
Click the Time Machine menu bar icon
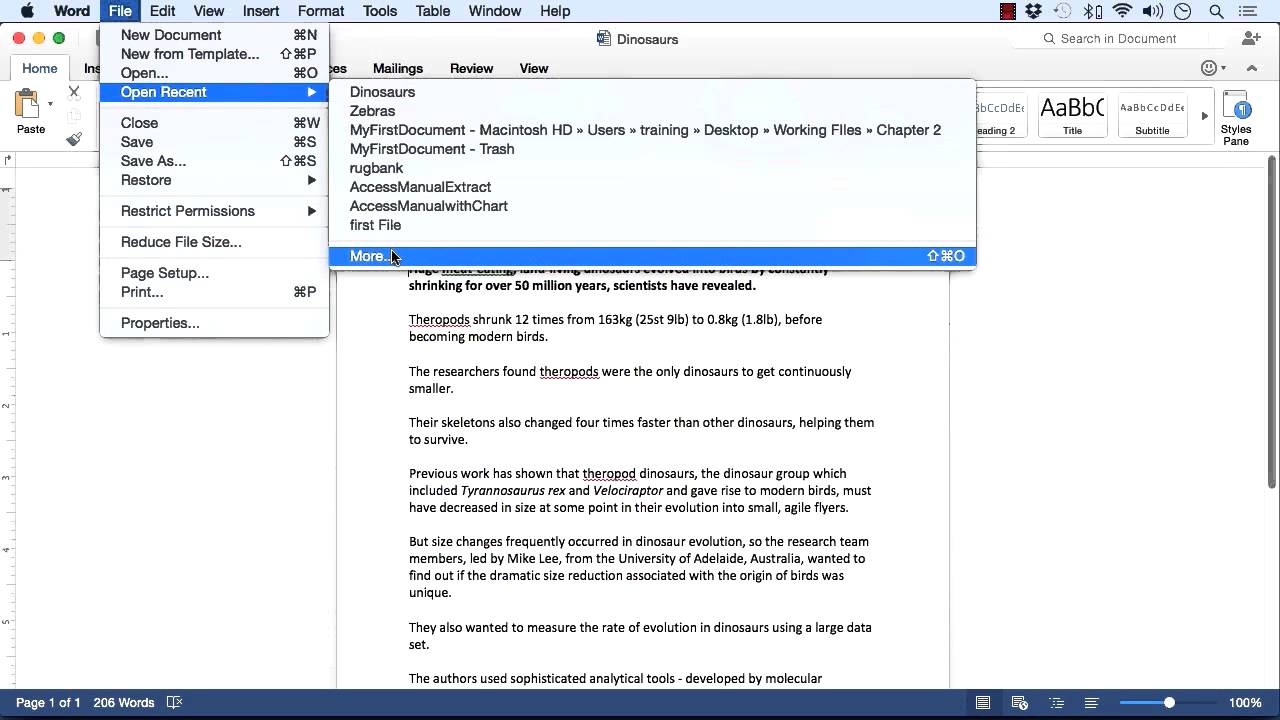coord(1063,11)
